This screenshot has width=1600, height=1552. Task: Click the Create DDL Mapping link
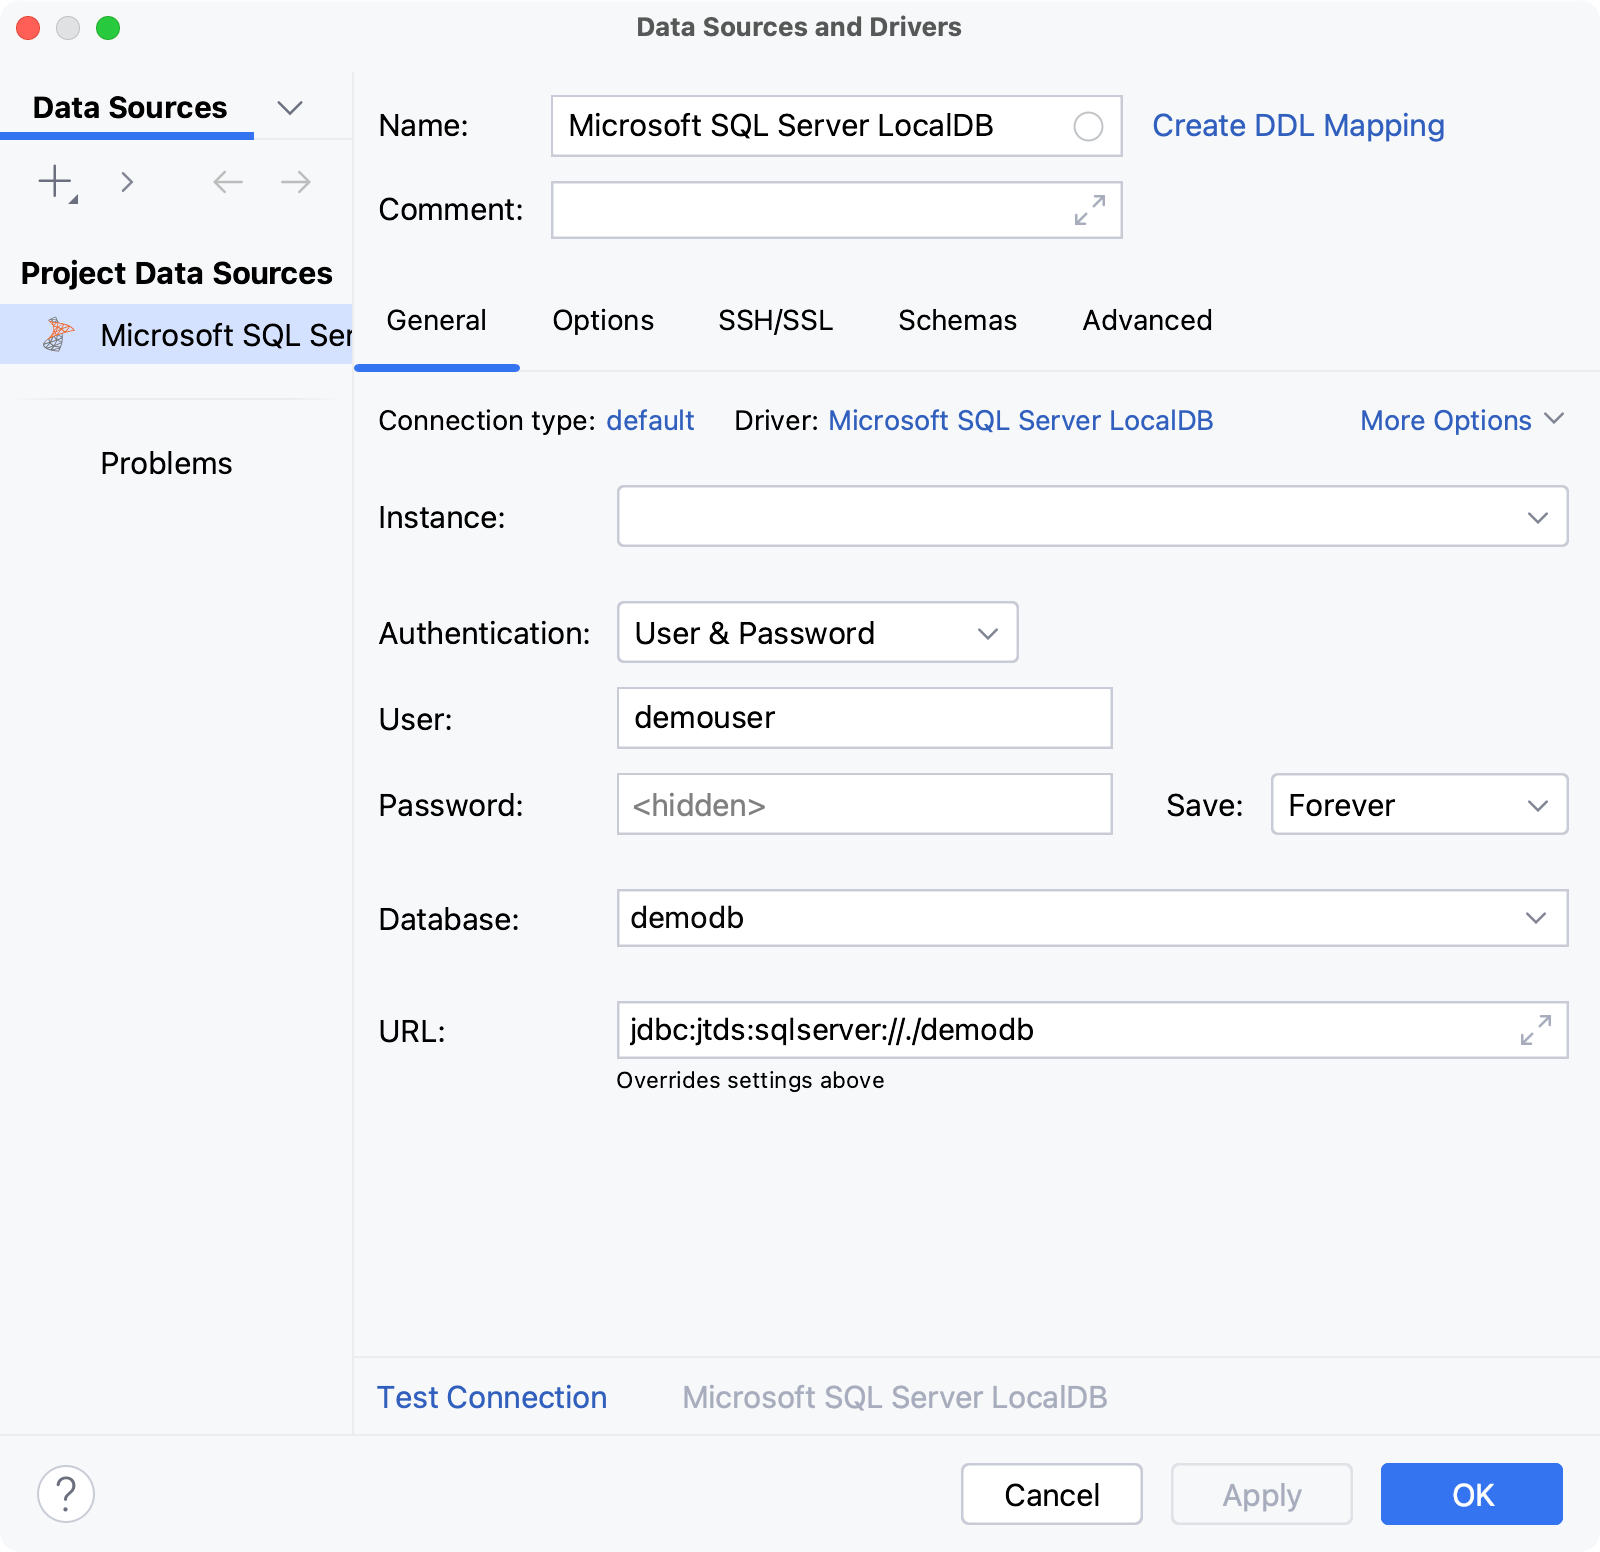(x=1297, y=125)
